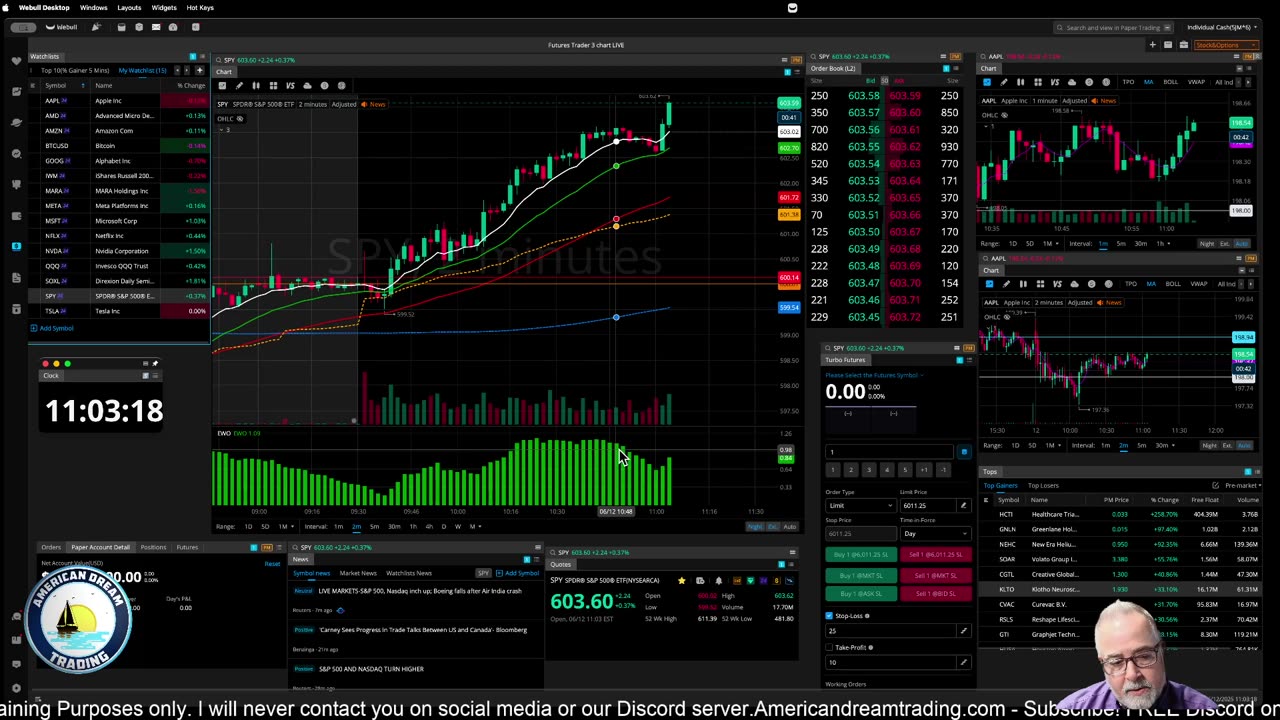Toggle the Stop-Loss checkbox
Screen dimensions: 1280x720
829,616
